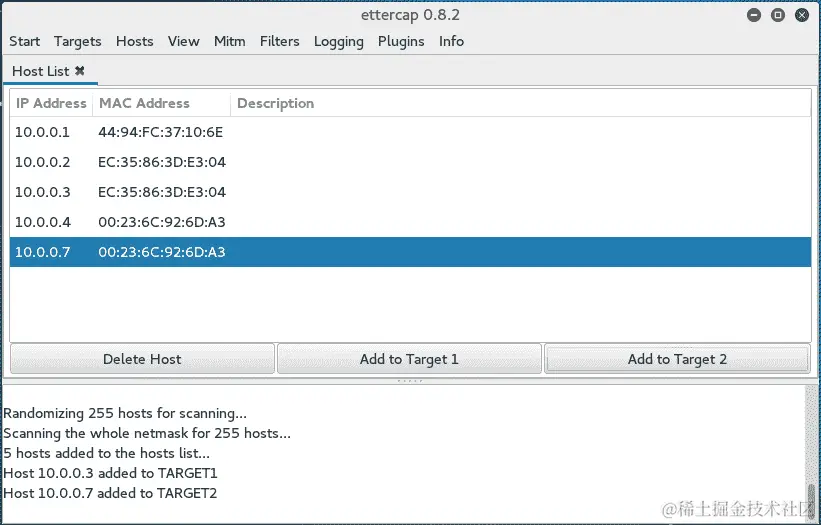Click Add to Target 2 button
Viewport: 821px width, 525px height.
pos(677,359)
